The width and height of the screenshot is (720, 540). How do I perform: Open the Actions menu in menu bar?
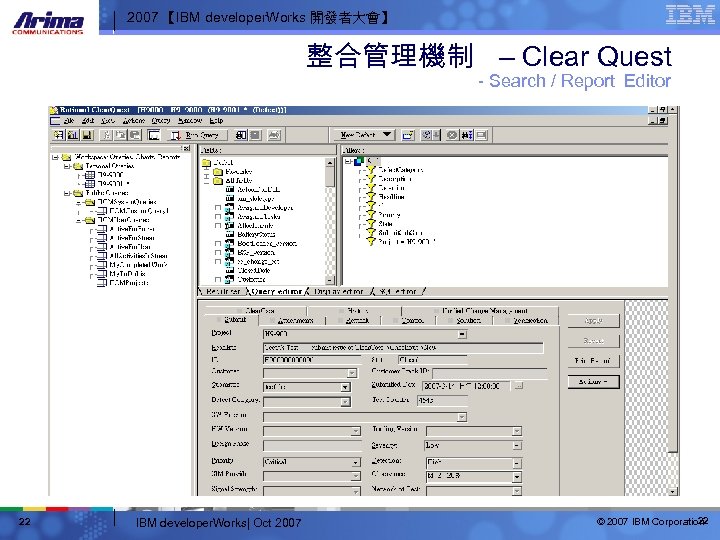click(x=134, y=121)
